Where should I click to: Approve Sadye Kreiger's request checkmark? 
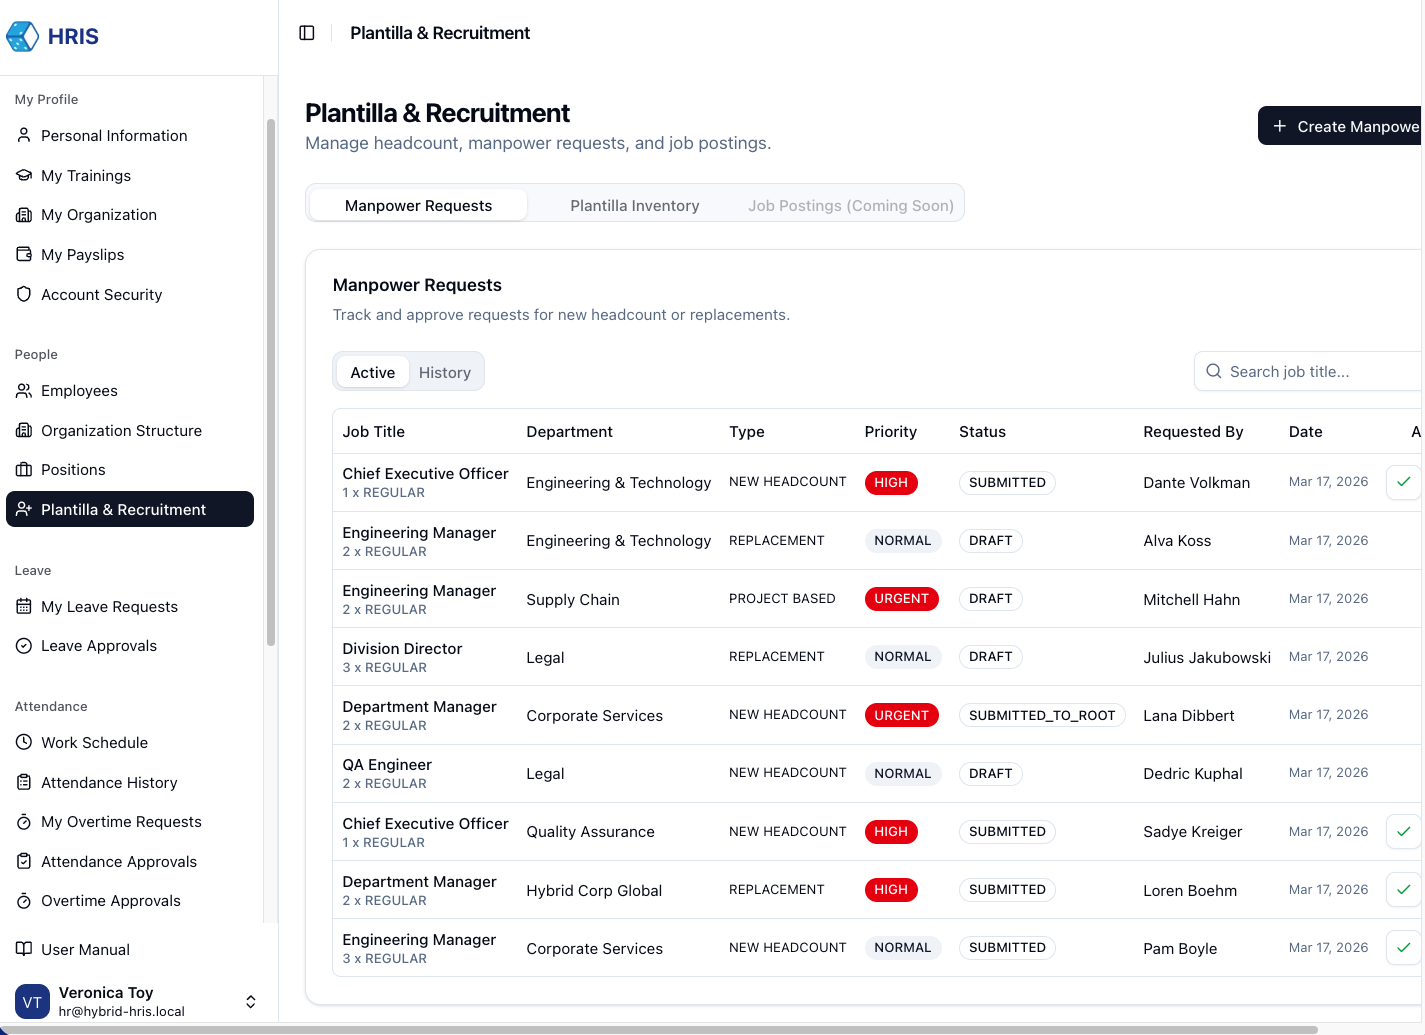point(1403,831)
